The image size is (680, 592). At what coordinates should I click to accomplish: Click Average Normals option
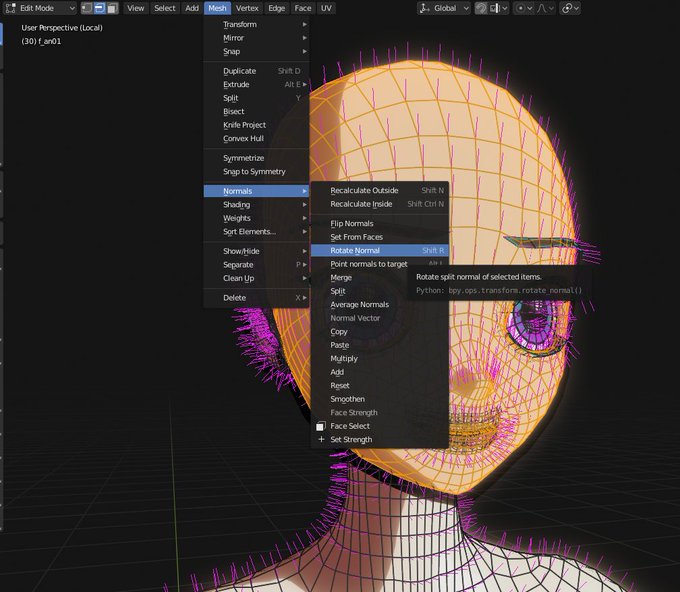click(x=359, y=304)
